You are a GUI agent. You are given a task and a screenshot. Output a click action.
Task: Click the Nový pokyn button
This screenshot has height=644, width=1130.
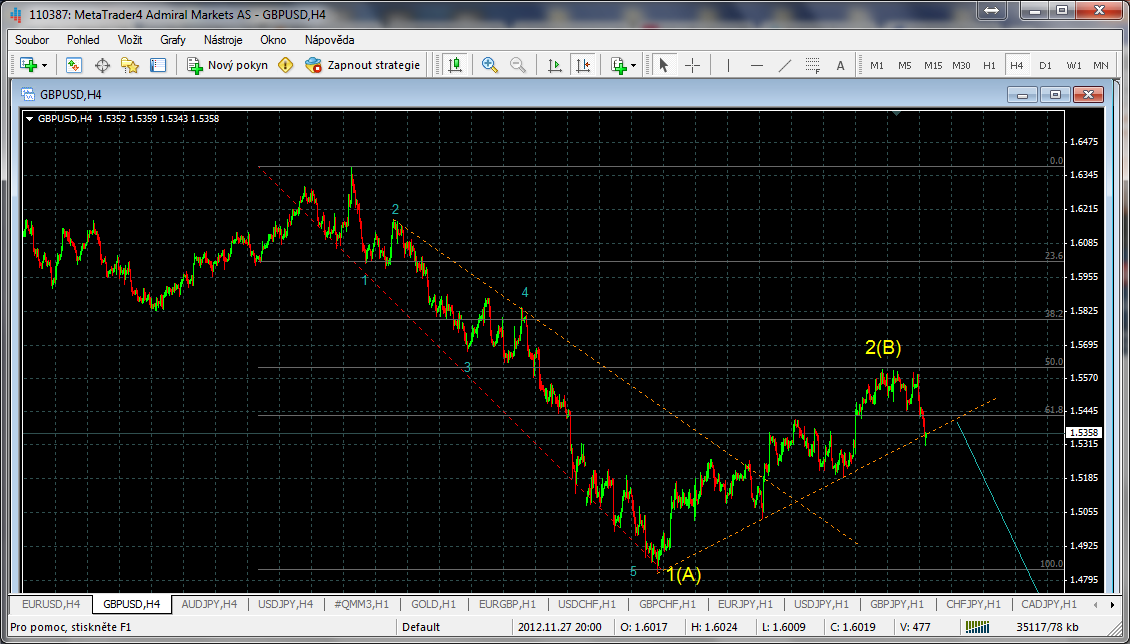click(x=228, y=65)
